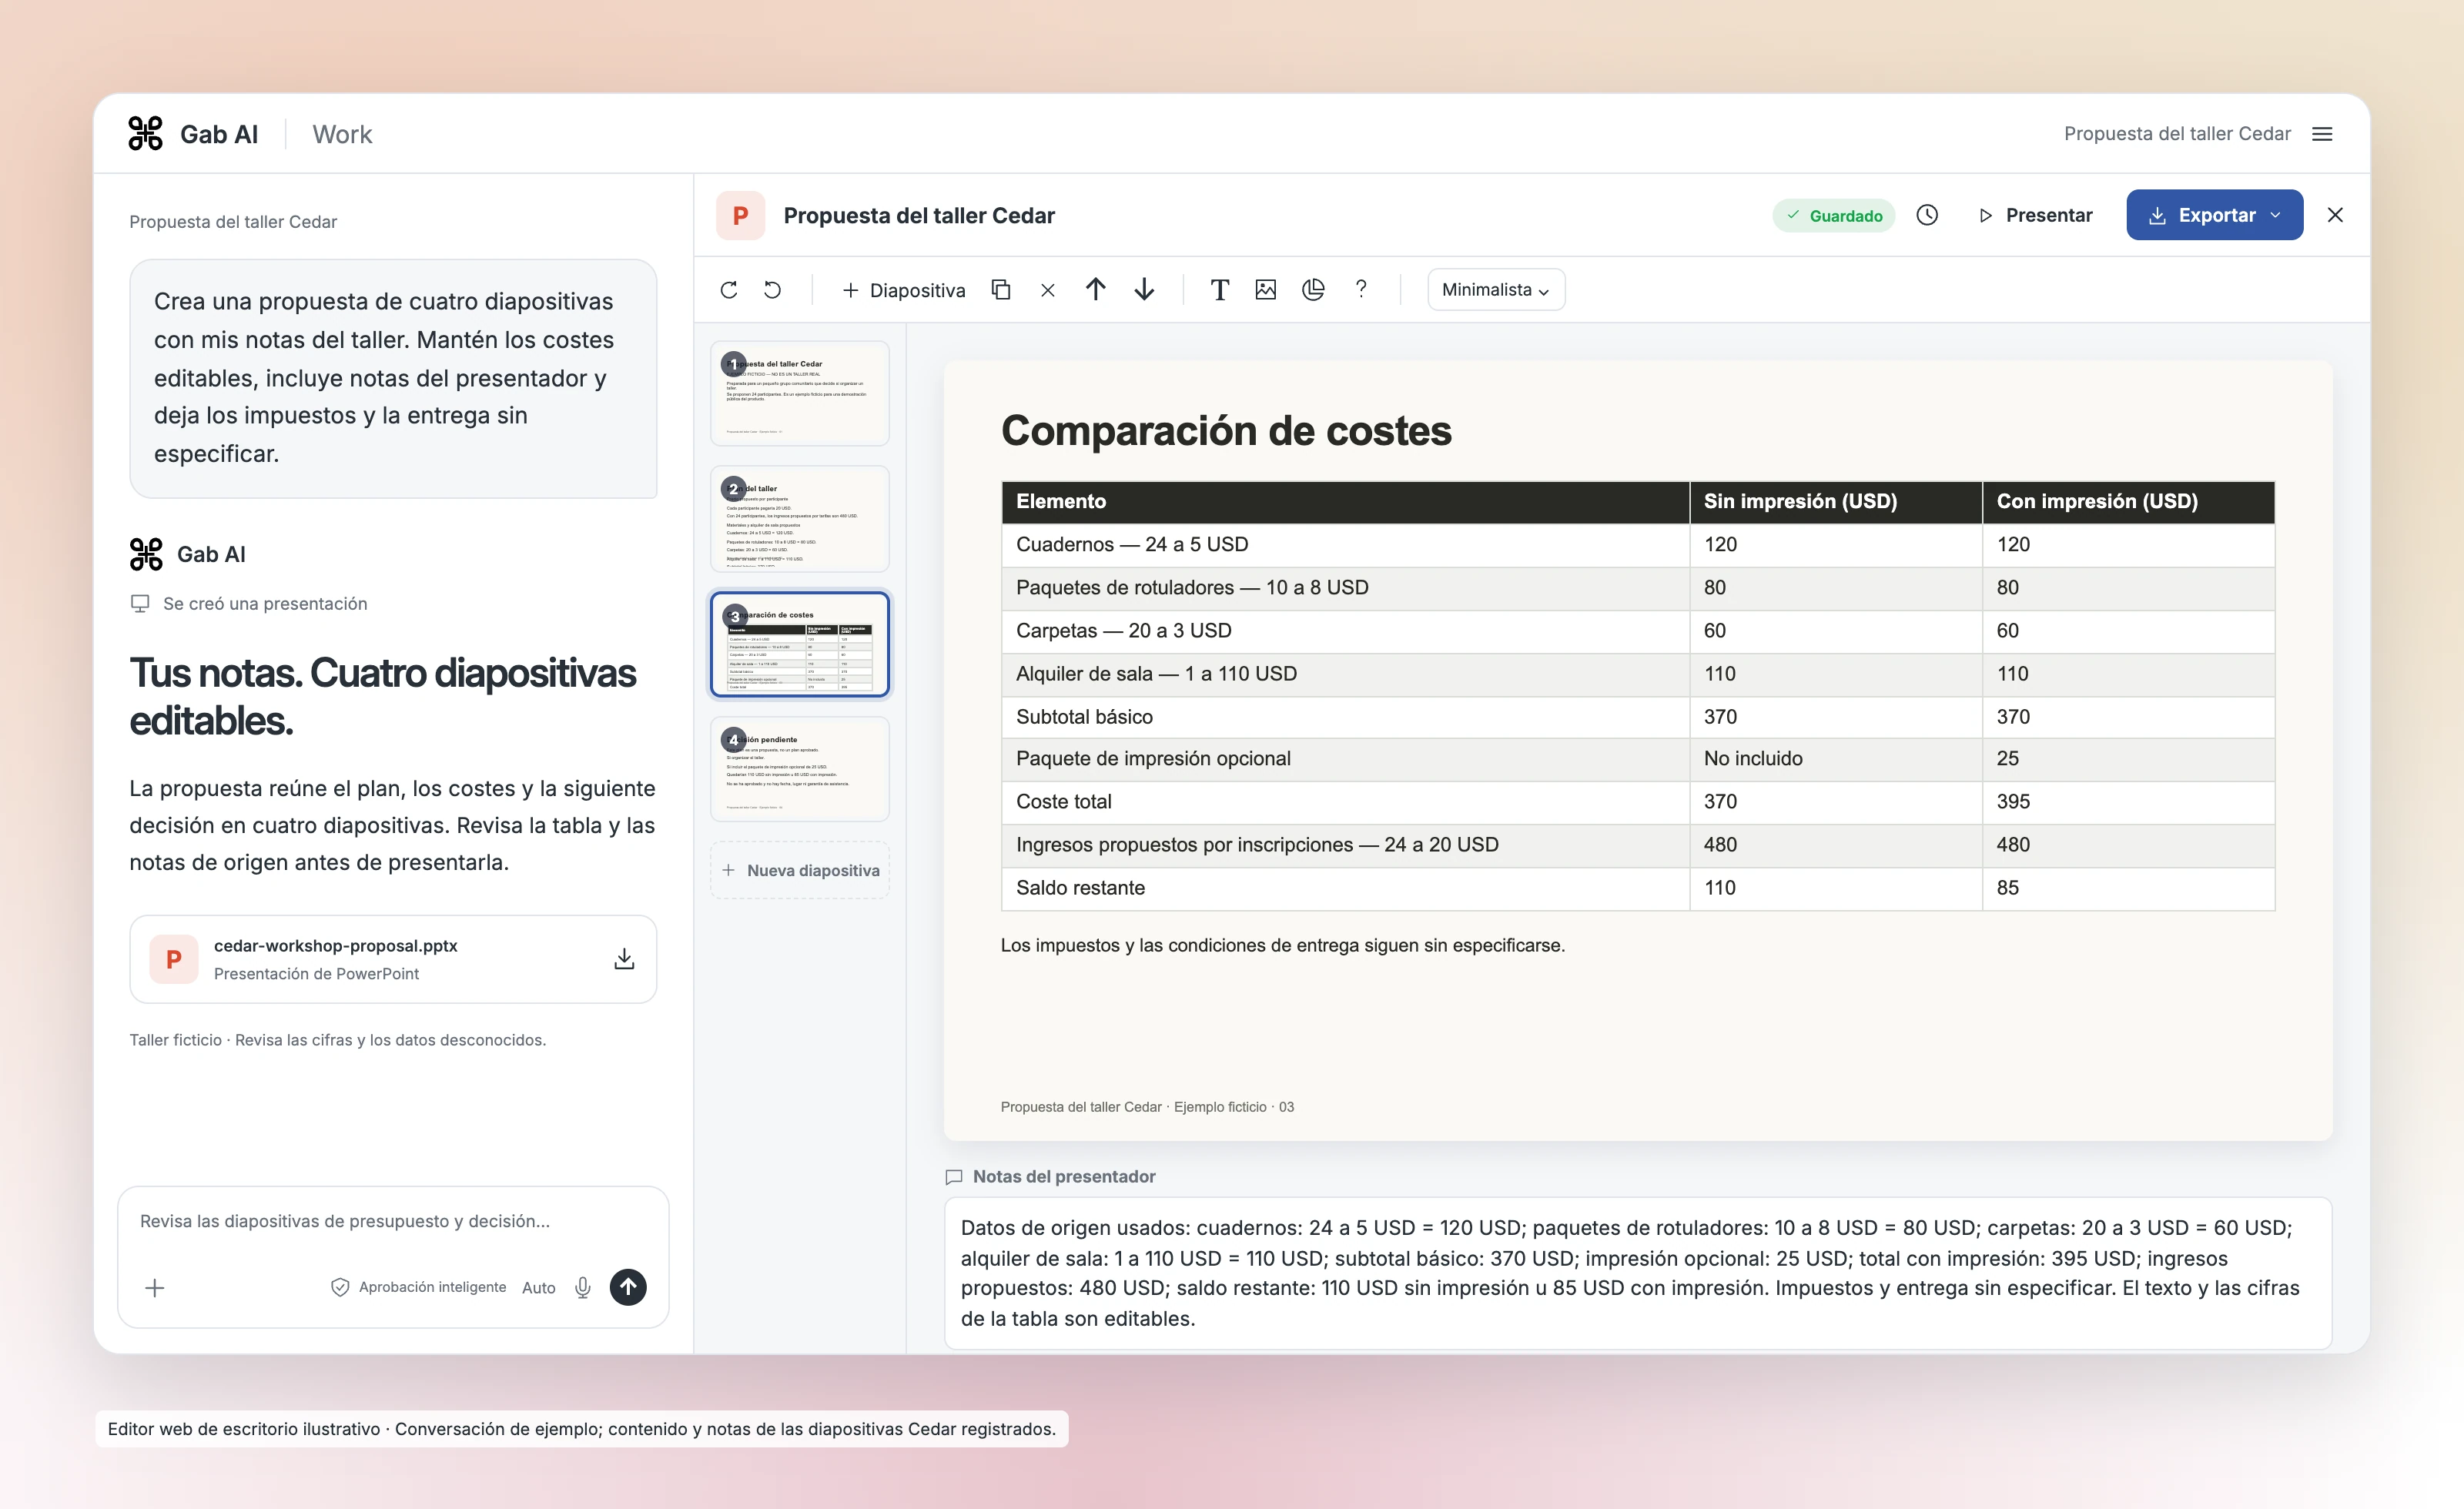The width and height of the screenshot is (2464, 1509).
Task: Select slide 1 thumbnail
Action: (799, 393)
